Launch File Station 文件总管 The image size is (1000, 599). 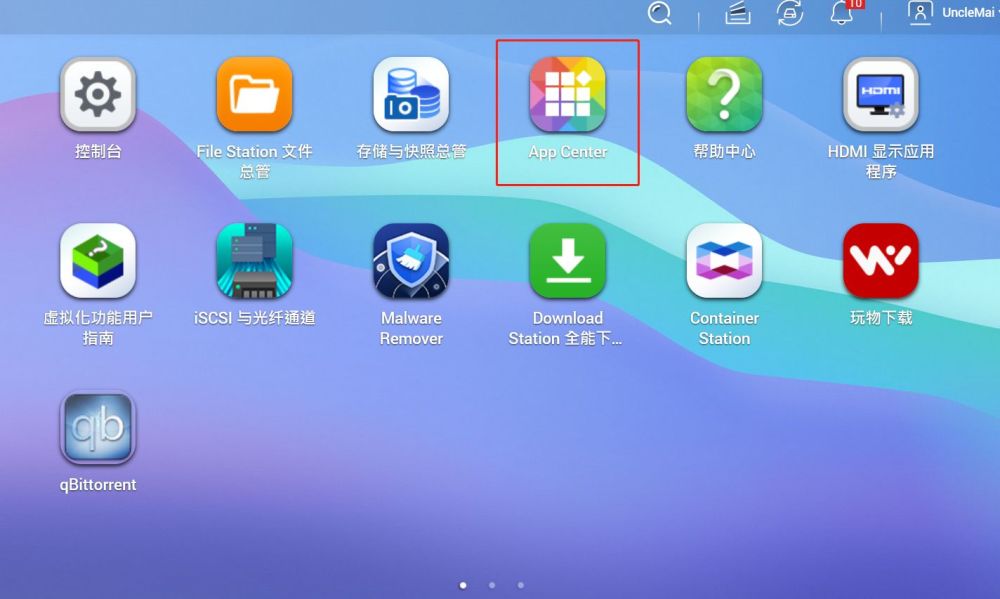click(x=254, y=94)
